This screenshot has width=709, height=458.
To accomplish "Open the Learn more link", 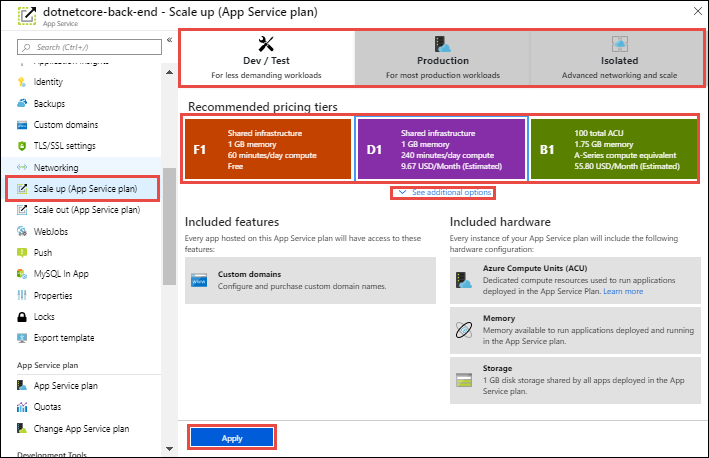I will coord(622,291).
